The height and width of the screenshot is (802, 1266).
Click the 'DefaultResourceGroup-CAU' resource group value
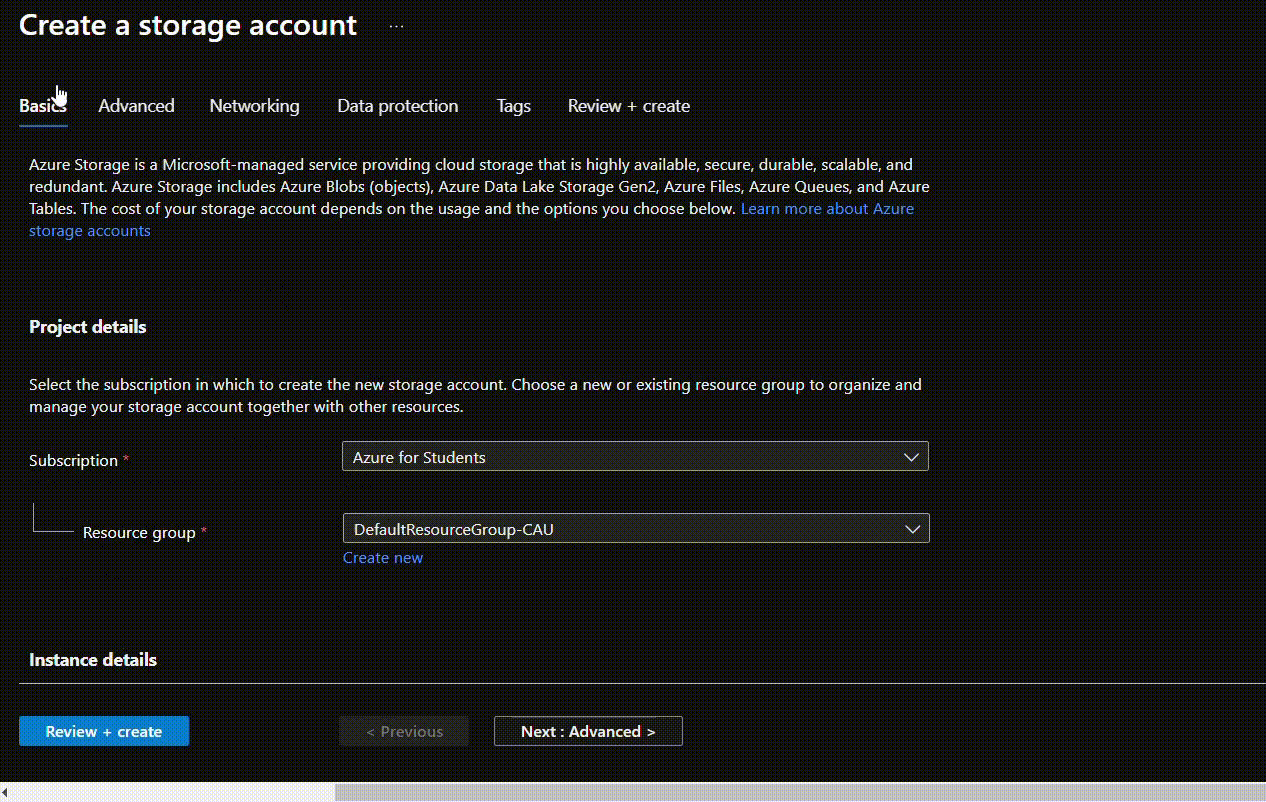[x=453, y=529]
